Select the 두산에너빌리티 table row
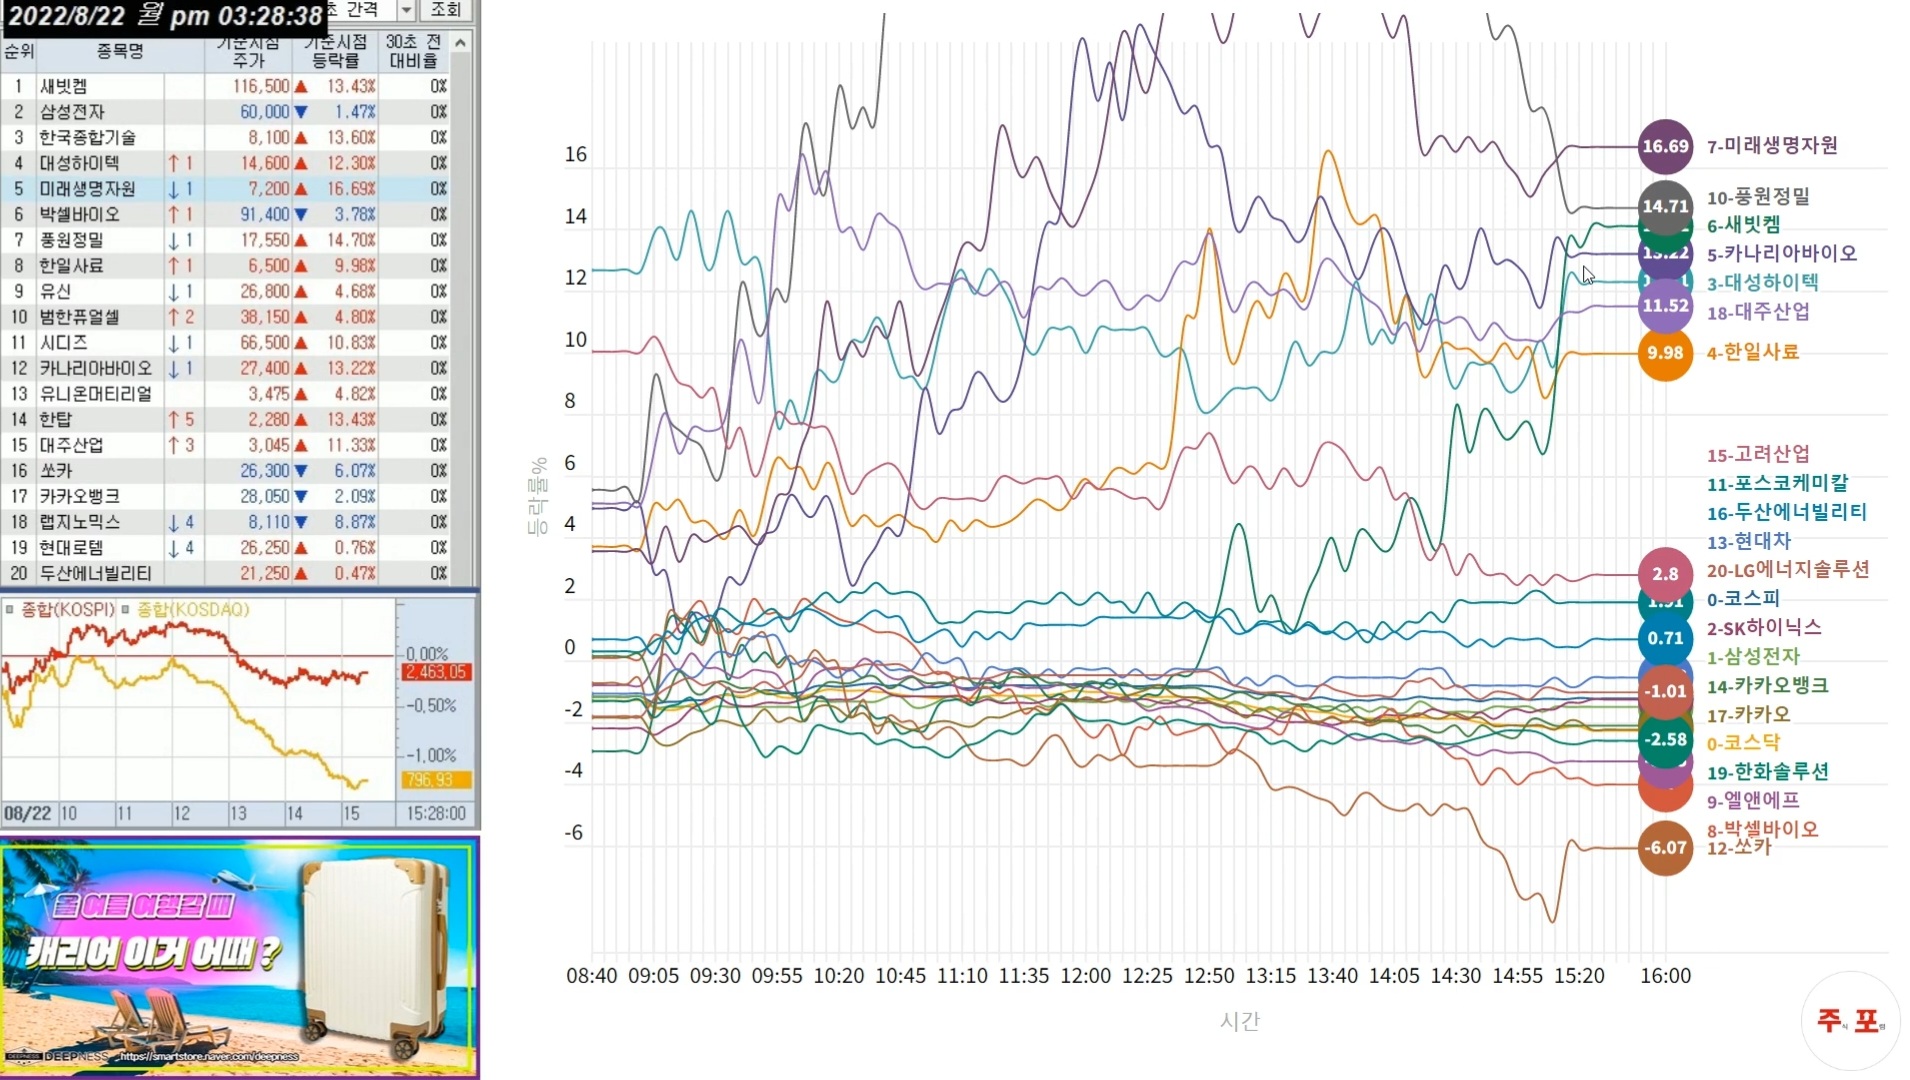Viewport: 1910px width, 1080px height. [225, 574]
